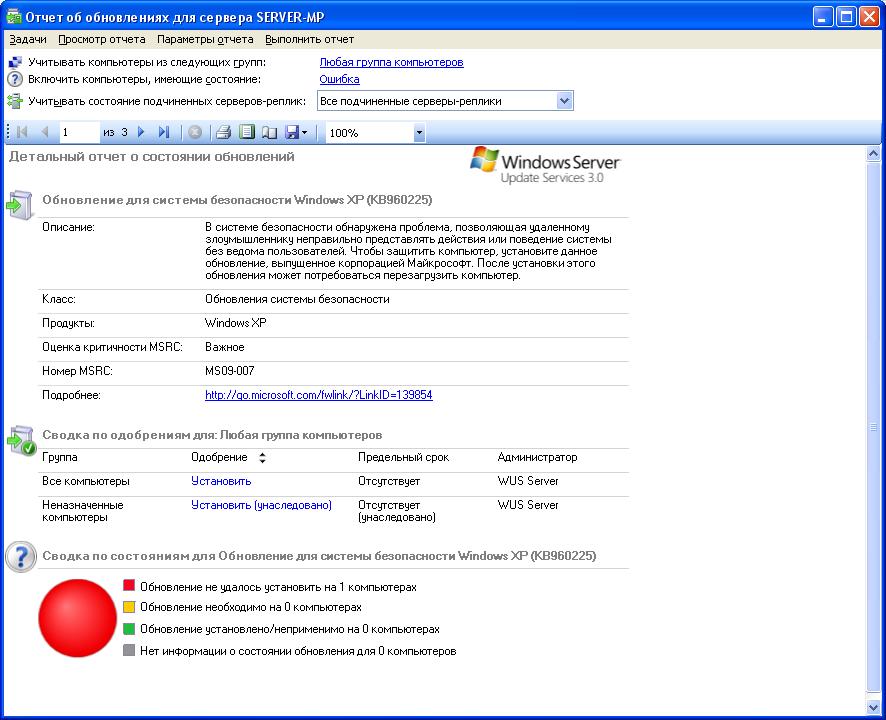Open the Задачи menu

28,40
